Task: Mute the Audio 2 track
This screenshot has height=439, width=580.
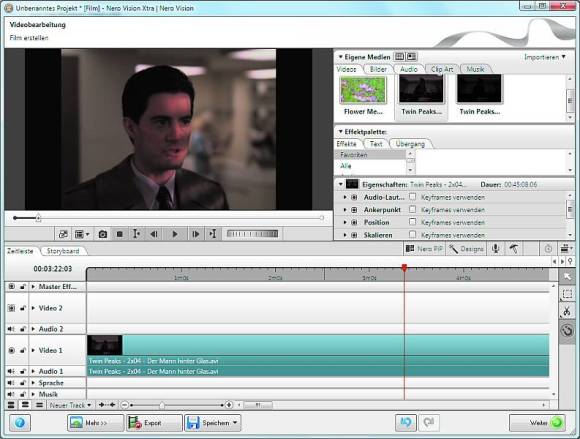Action: pos(11,329)
